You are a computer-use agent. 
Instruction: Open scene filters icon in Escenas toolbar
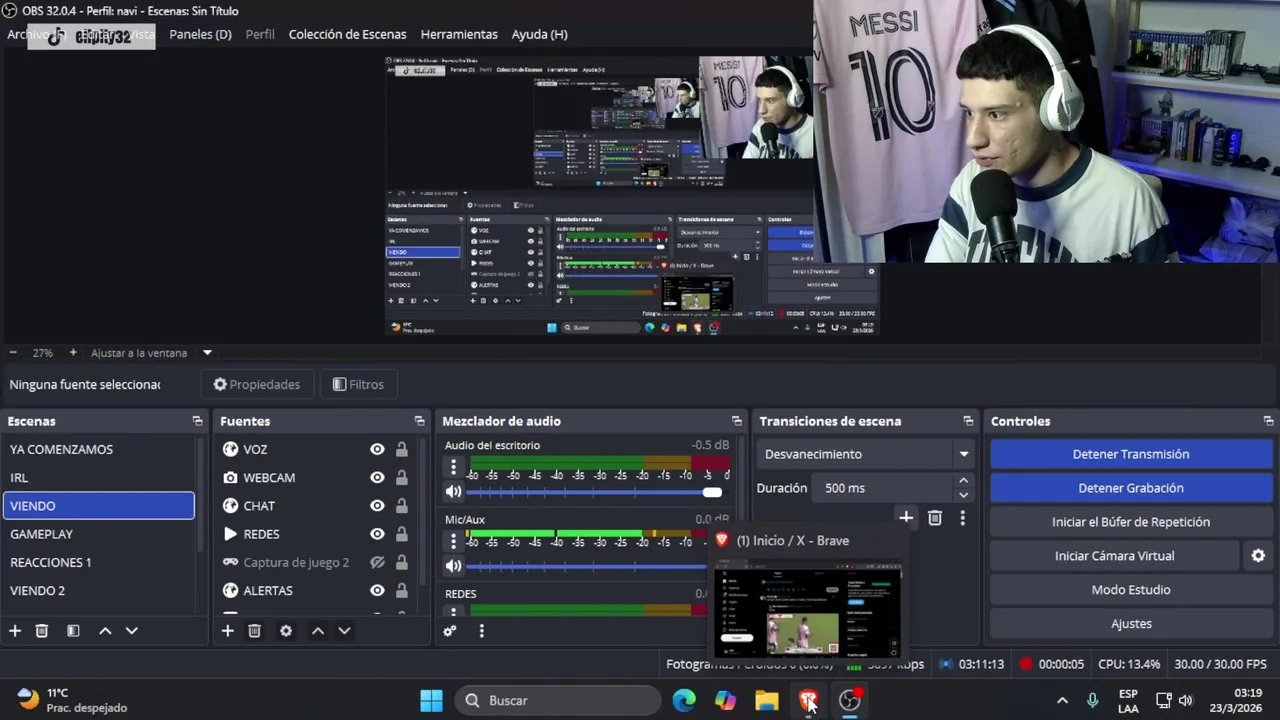point(73,631)
